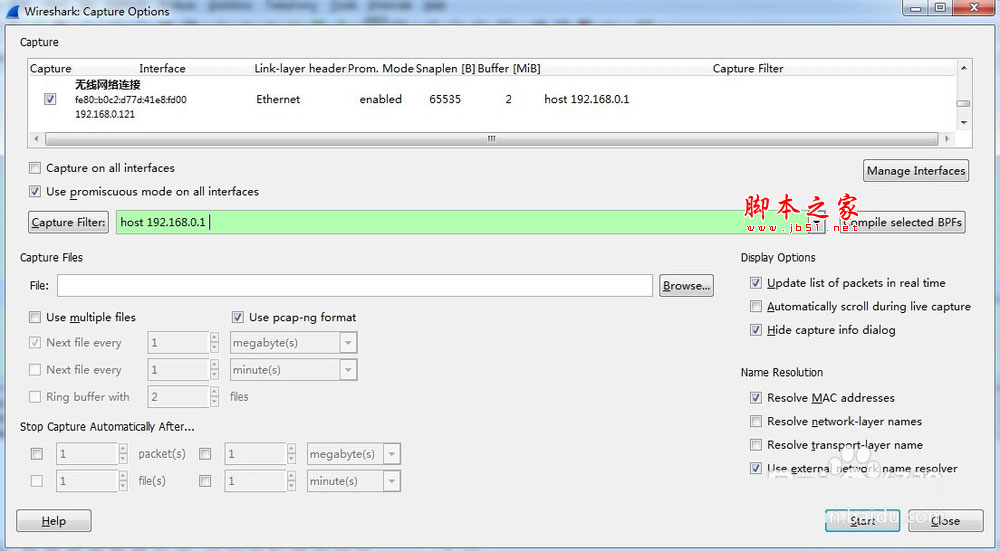The image size is (1000, 551).
Task: Click interface list scroll up arrow
Action: click(x=964, y=68)
